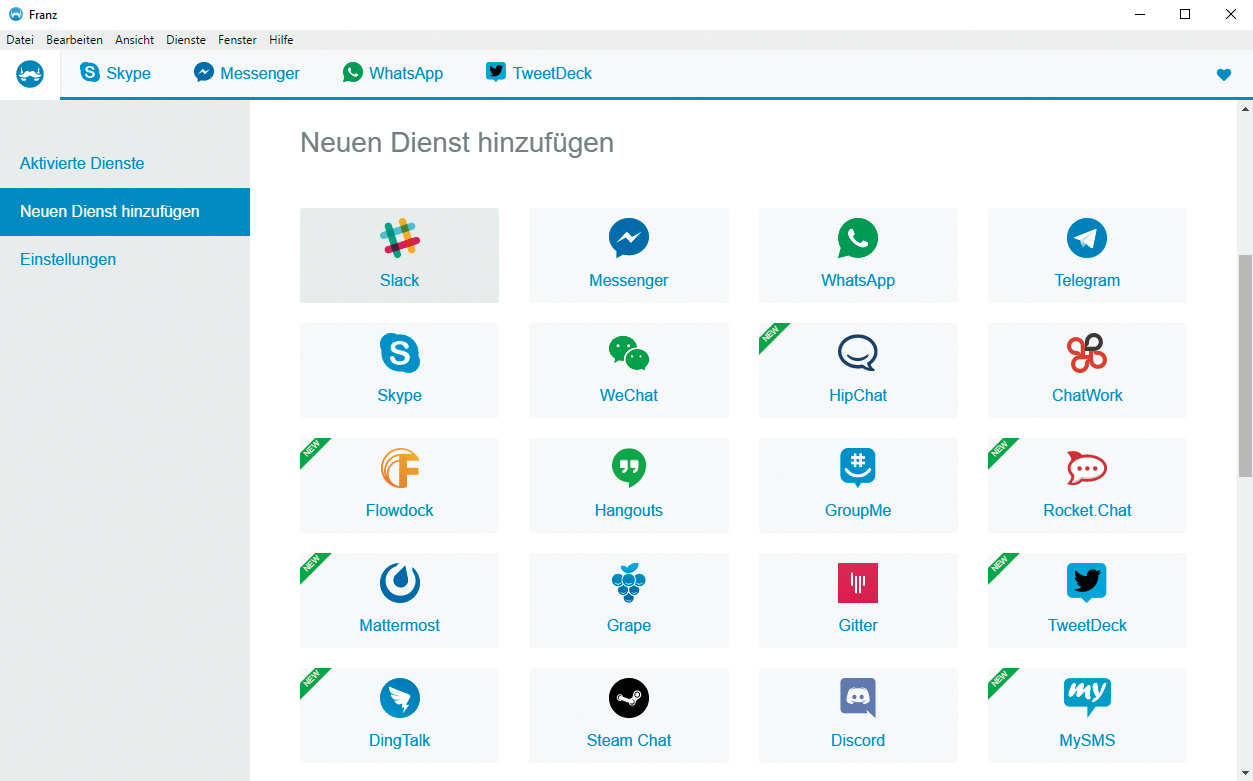The height and width of the screenshot is (781, 1253).
Task: Open Einstellungen in the sidebar
Action: [68, 259]
